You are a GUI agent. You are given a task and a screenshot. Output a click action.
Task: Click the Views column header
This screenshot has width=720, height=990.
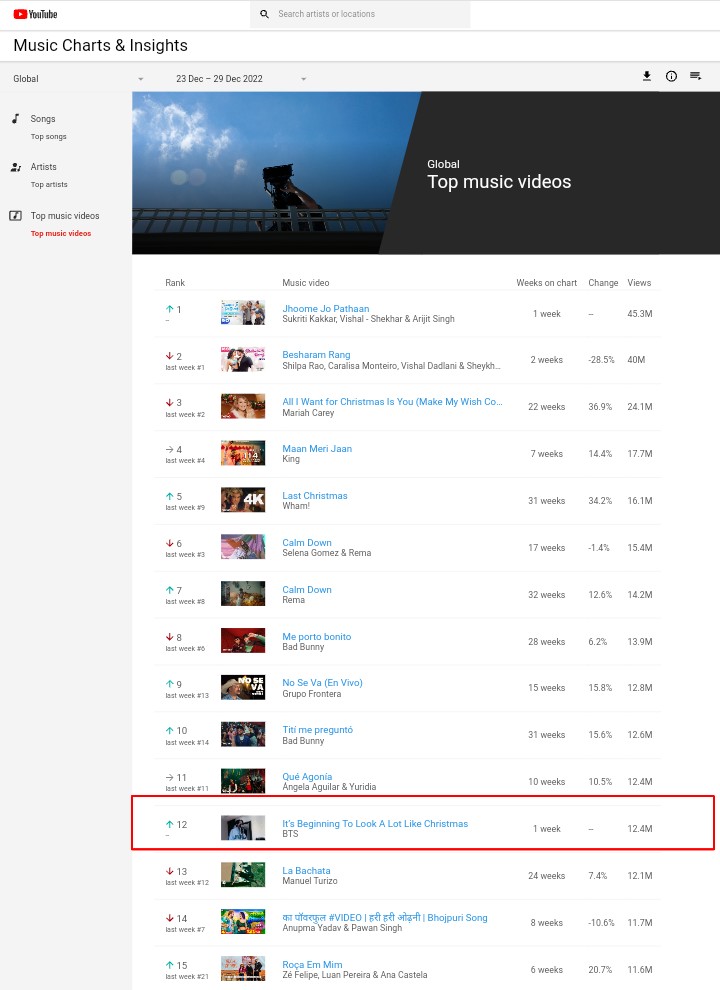639,283
